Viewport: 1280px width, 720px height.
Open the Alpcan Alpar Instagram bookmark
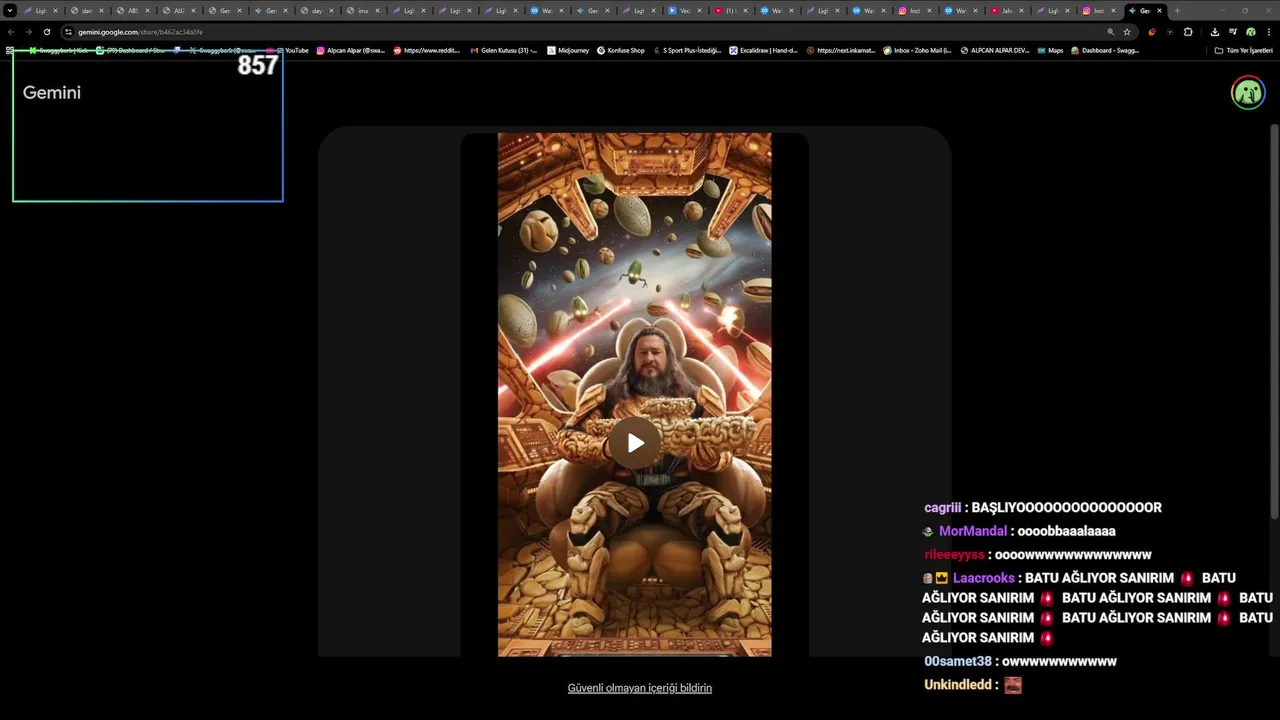coord(350,50)
